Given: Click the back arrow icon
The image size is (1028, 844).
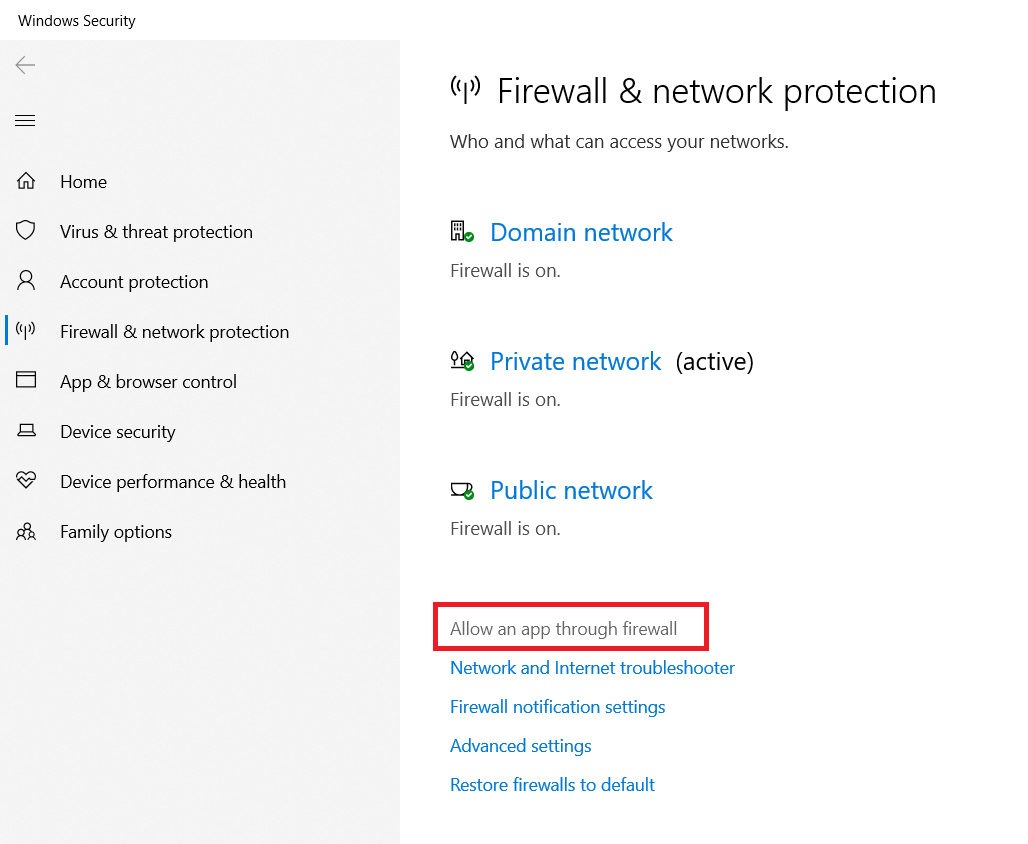Looking at the screenshot, I should click(x=25, y=66).
